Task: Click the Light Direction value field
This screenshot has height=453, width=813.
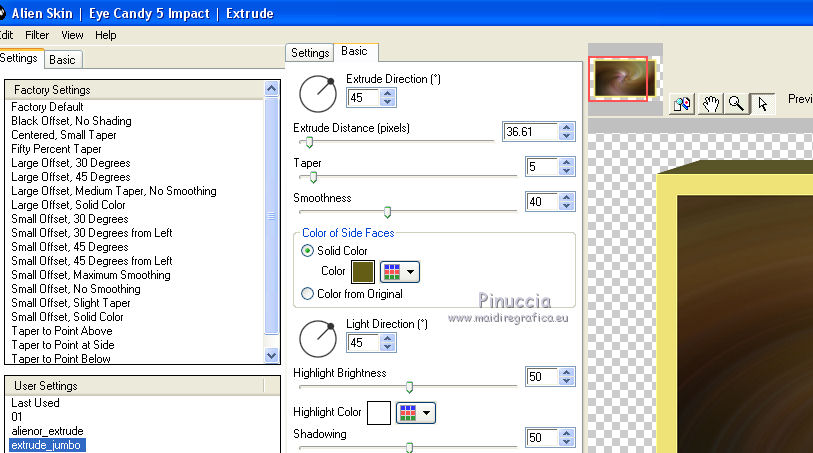Action: (x=364, y=343)
